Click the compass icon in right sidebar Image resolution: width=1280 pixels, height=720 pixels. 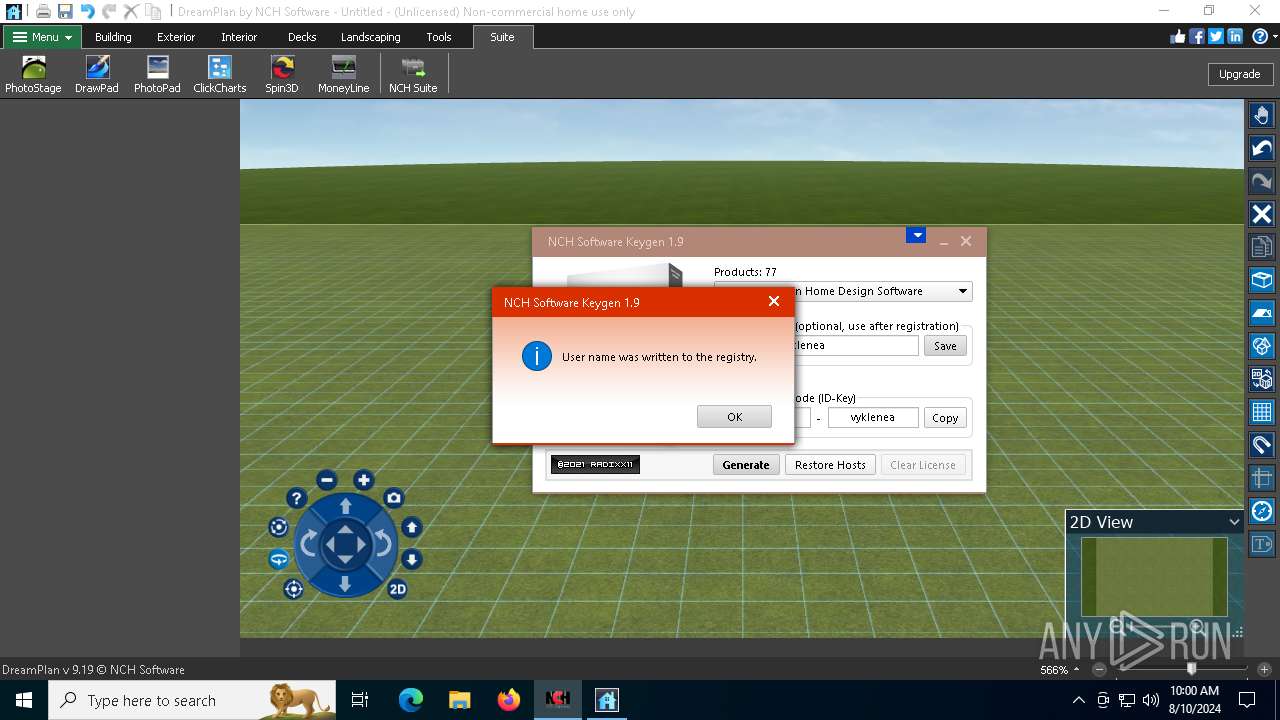[1262, 511]
